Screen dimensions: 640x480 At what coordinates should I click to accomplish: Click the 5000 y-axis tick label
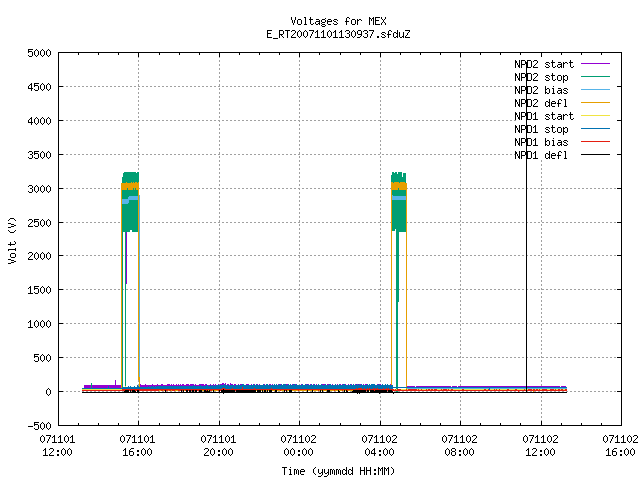pos(39,53)
